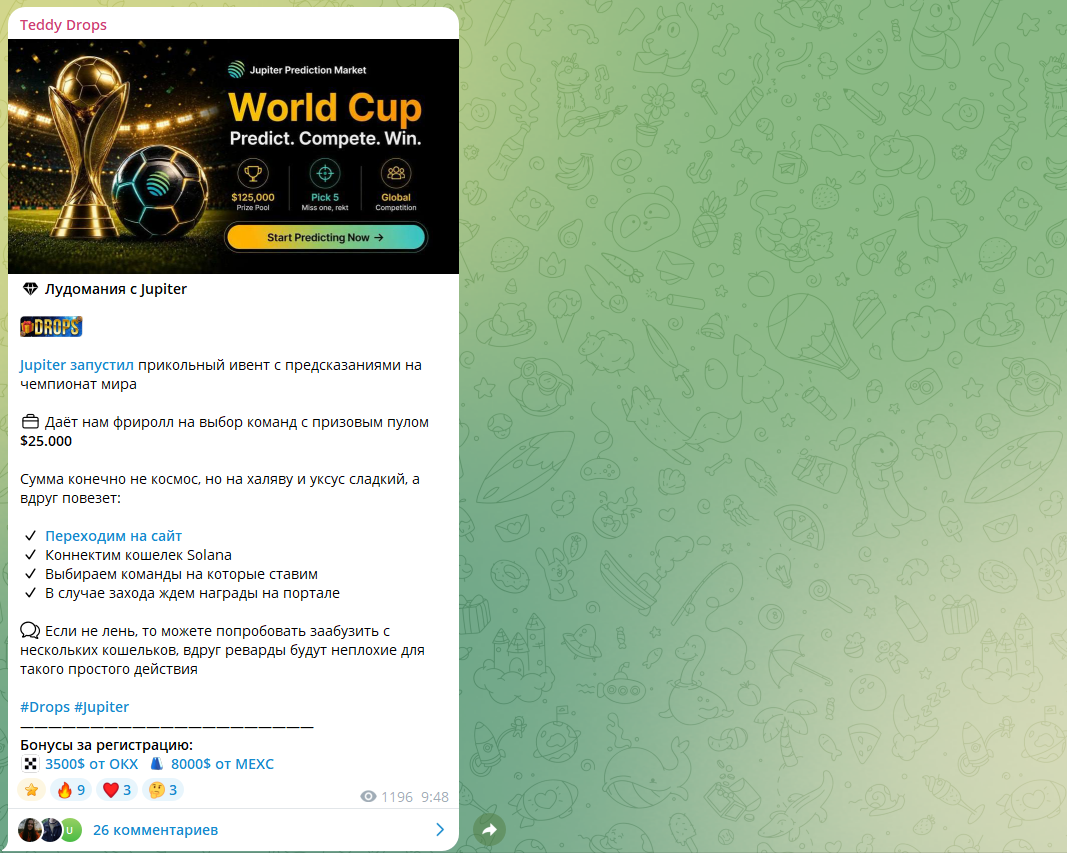Open the #Drops hashtag
The width and height of the screenshot is (1067, 855).
[x=45, y=707]
